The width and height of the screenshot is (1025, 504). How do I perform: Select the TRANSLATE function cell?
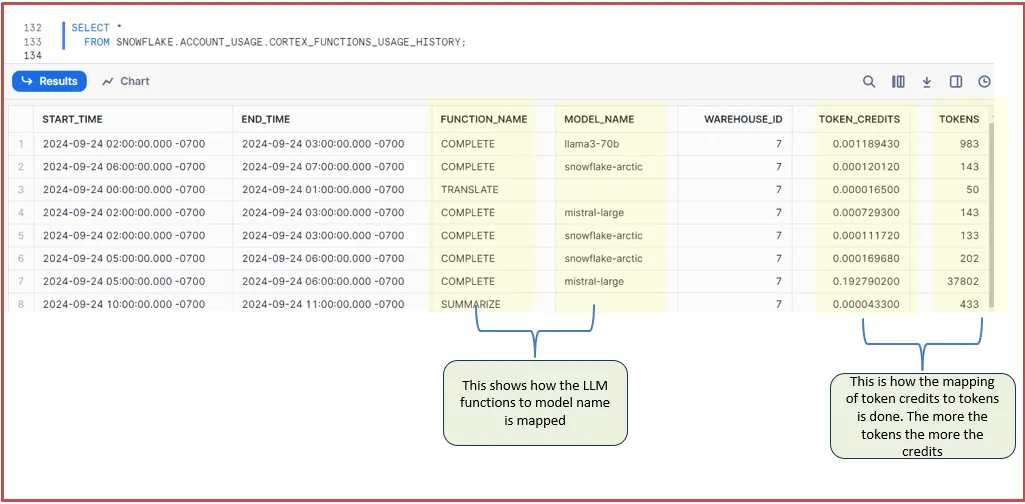469,190
